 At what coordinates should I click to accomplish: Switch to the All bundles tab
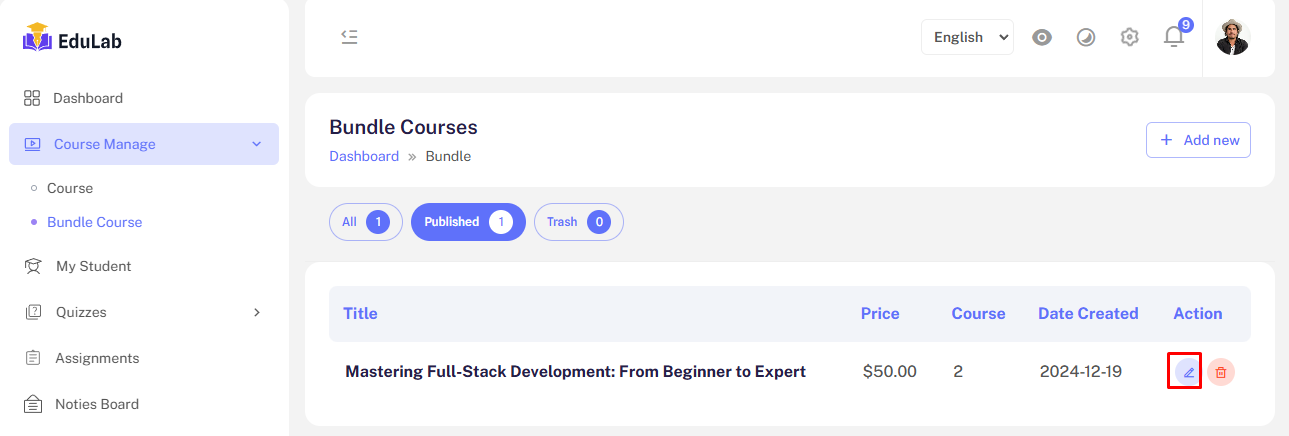coord(365,222)
